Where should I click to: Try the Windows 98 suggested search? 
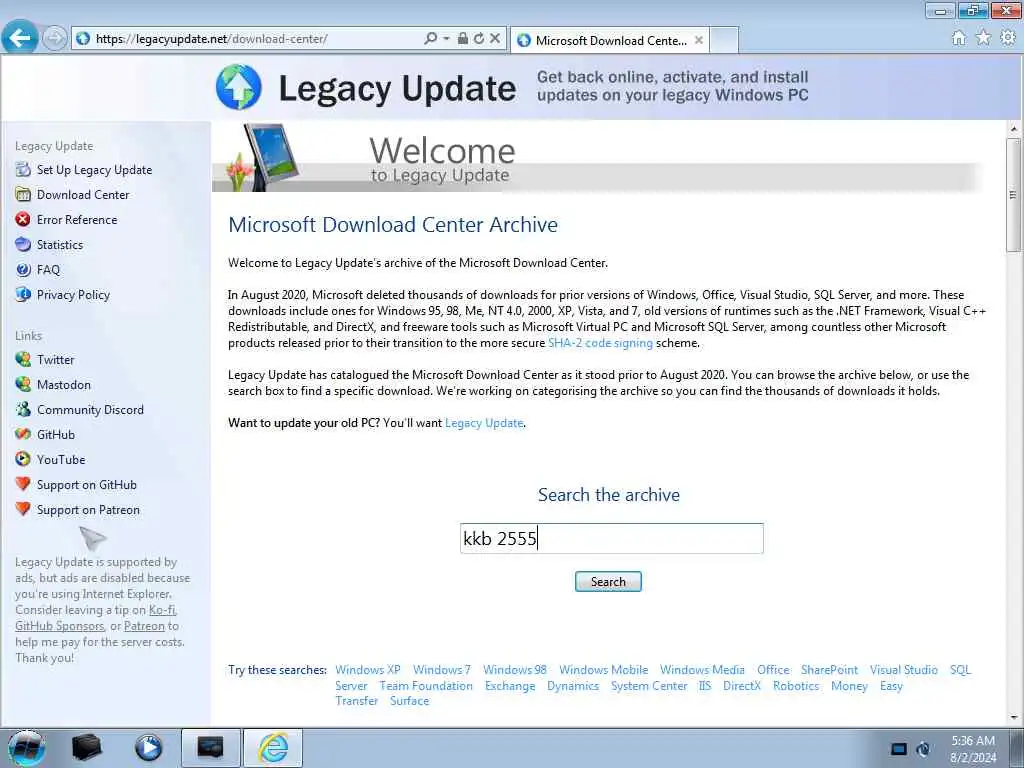click(x=515, y=669)
